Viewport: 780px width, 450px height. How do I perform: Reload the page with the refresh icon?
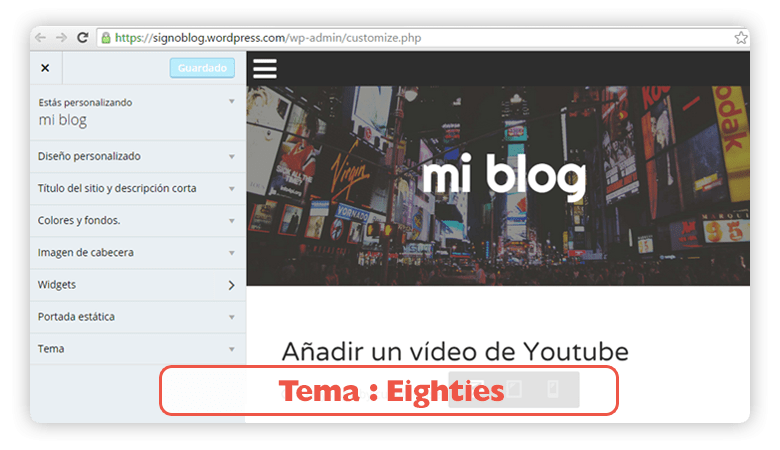point(83,38)
